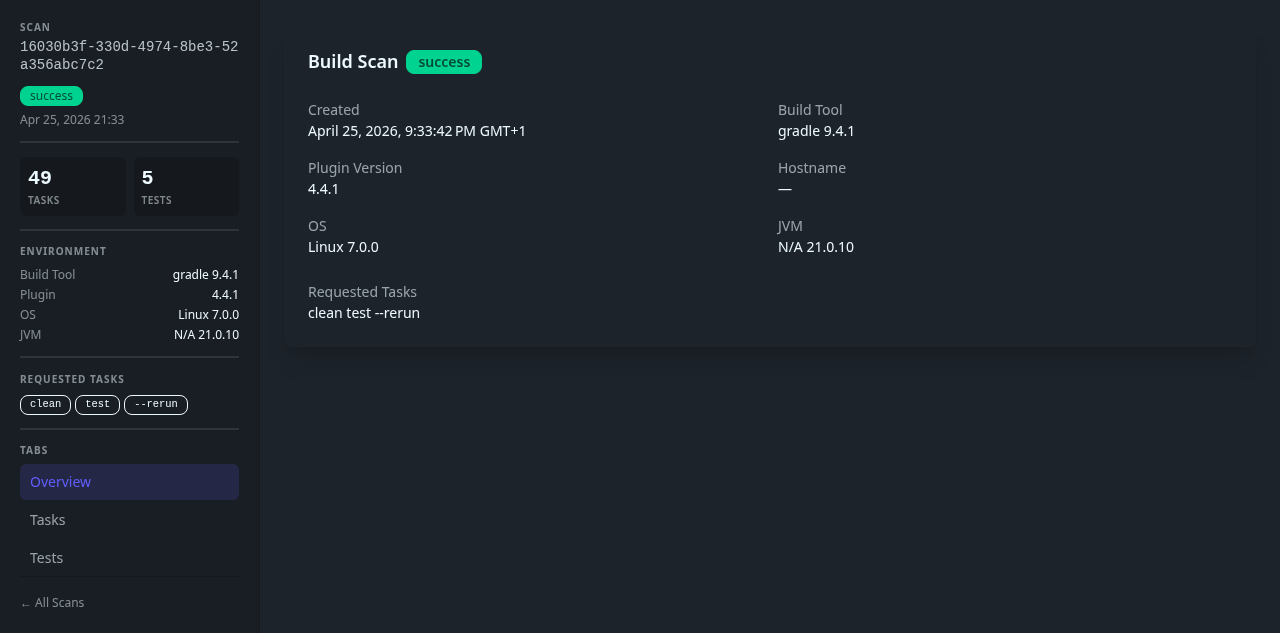Click the Build Tool value gradle 9.4.1
The width and height of the screenshot is (1280, 633).
(x=815, y=130)
